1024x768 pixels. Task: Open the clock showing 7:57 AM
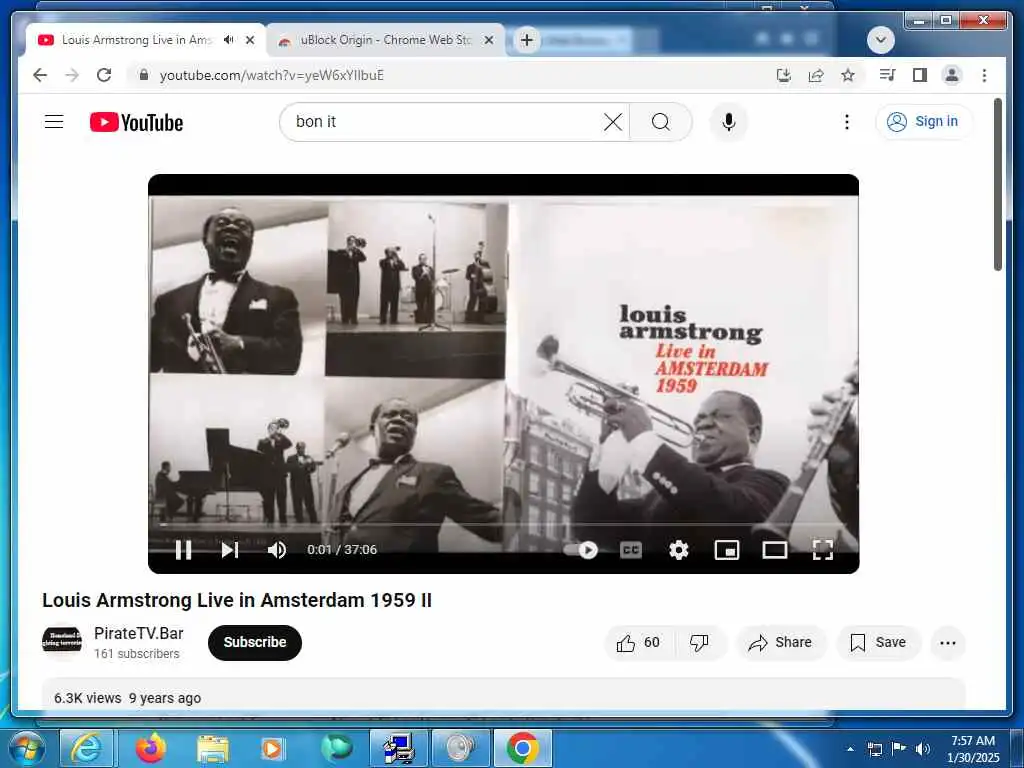pos(973,749)
